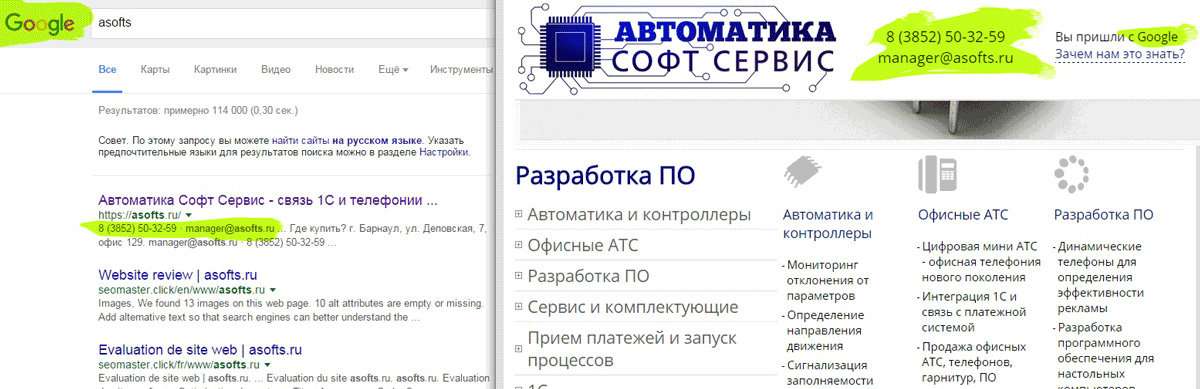Screen dimensions: 1200x389
Task: Switch to the Карты search tab
Action: (155, 69)
